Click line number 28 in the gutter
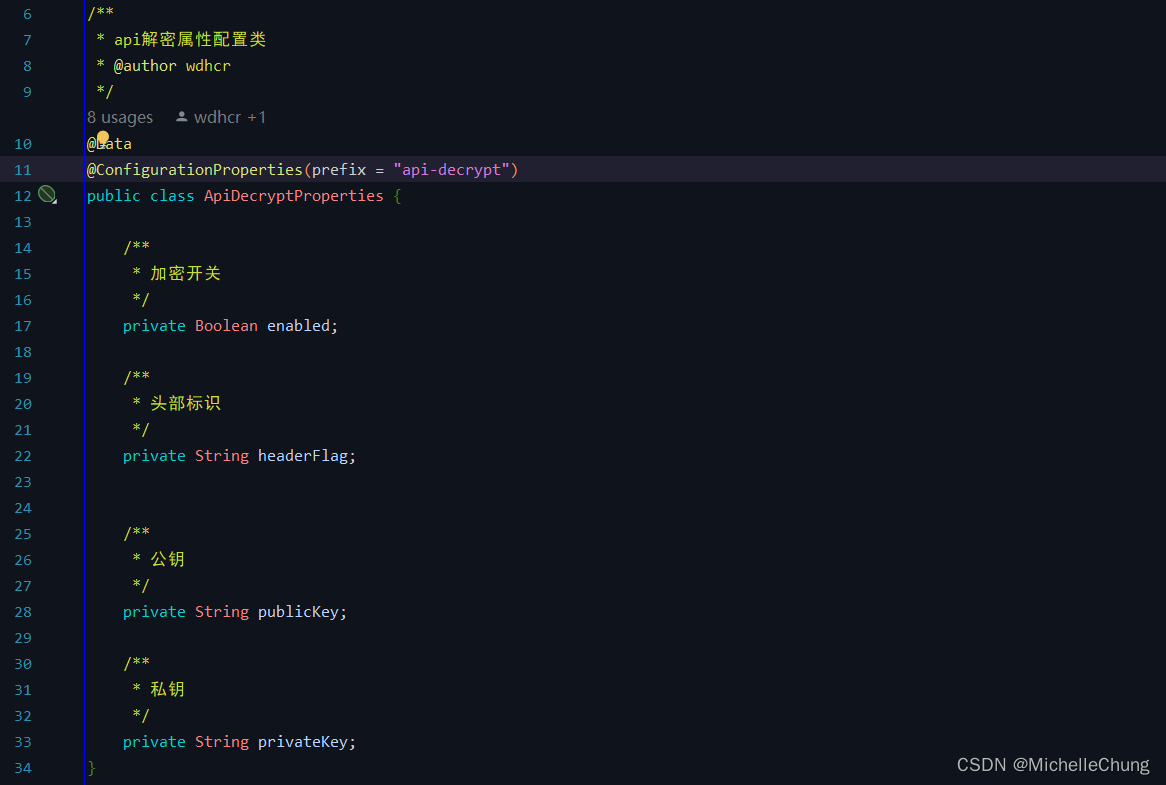This screenshot has height=785, width=1166. (x=23, y=612)
